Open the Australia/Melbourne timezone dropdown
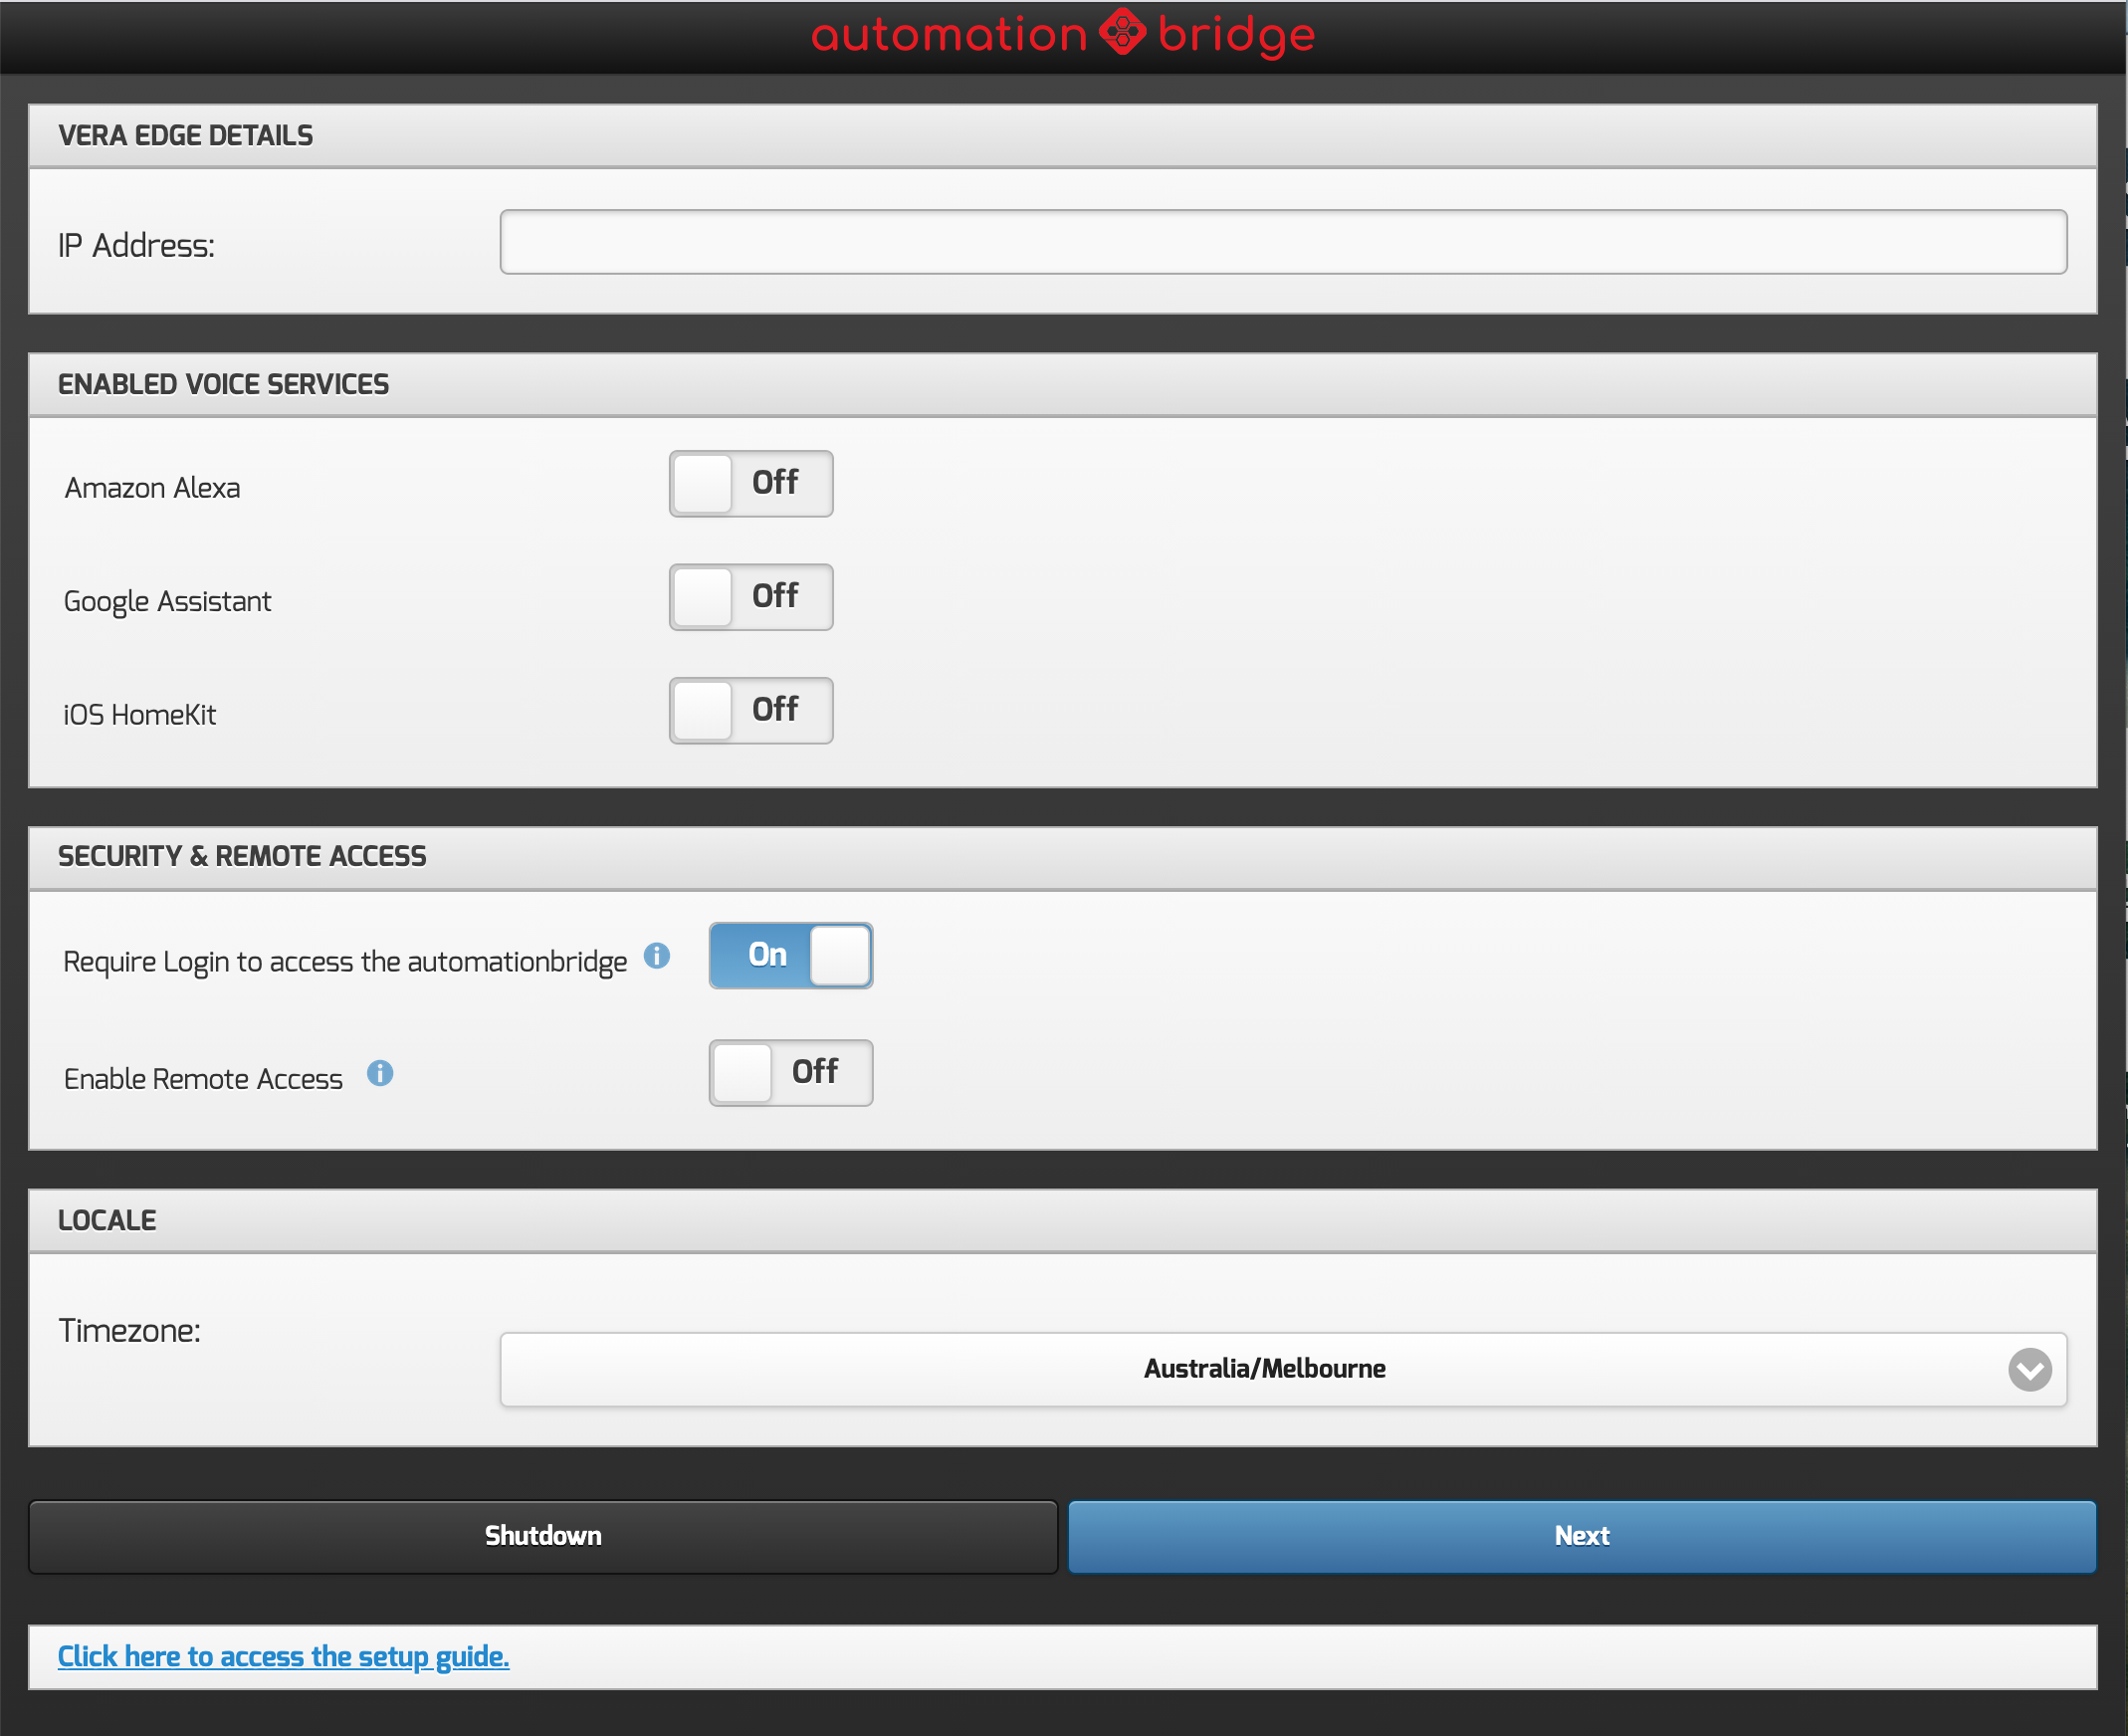 [1264, 1369]
